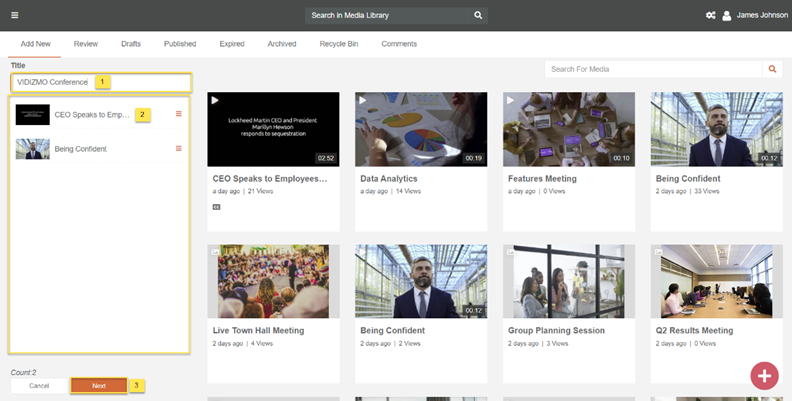Viewport: 792px width, 401px height.
Task: Switch to the Review tab
Action: pyautogui.click(x=86, y=44)
